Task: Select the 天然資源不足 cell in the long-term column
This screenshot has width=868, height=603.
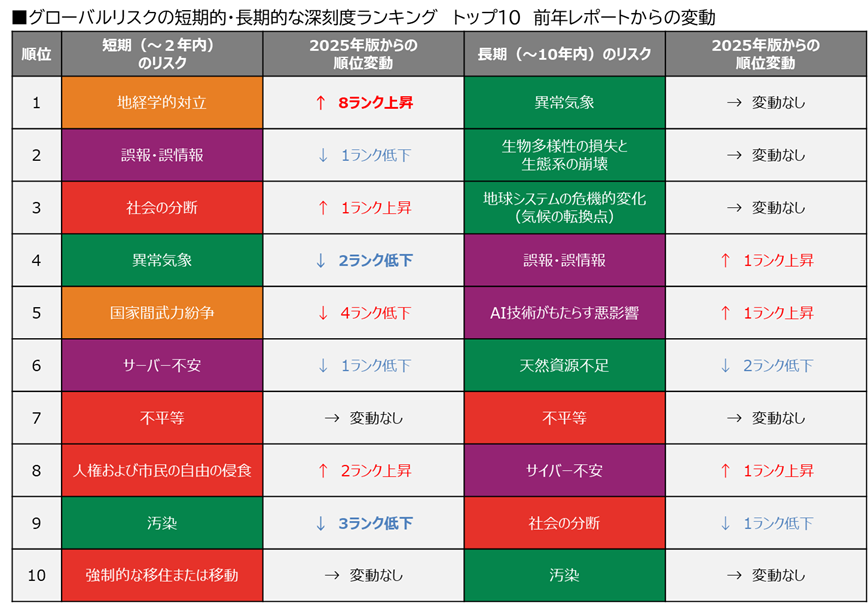Action: pos(564,365)
